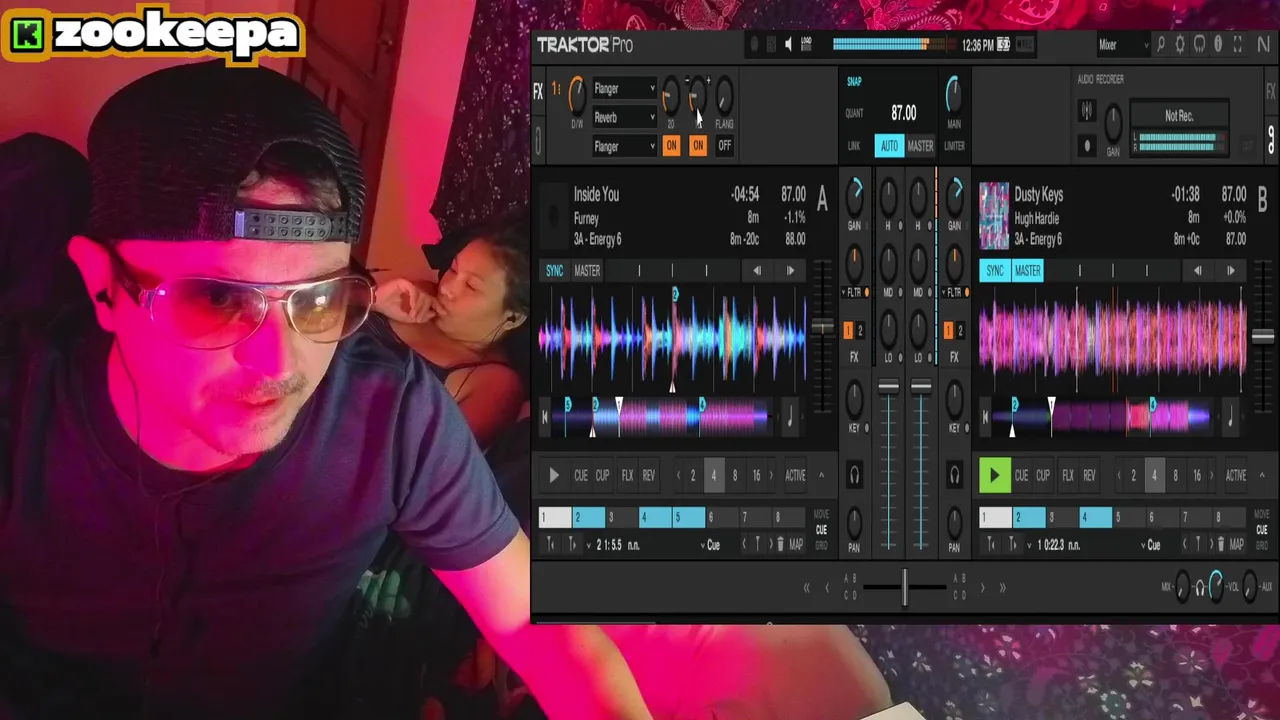This screenshot has width=1280, height=720.
Task: Play deck A
Action: point(554,476)
